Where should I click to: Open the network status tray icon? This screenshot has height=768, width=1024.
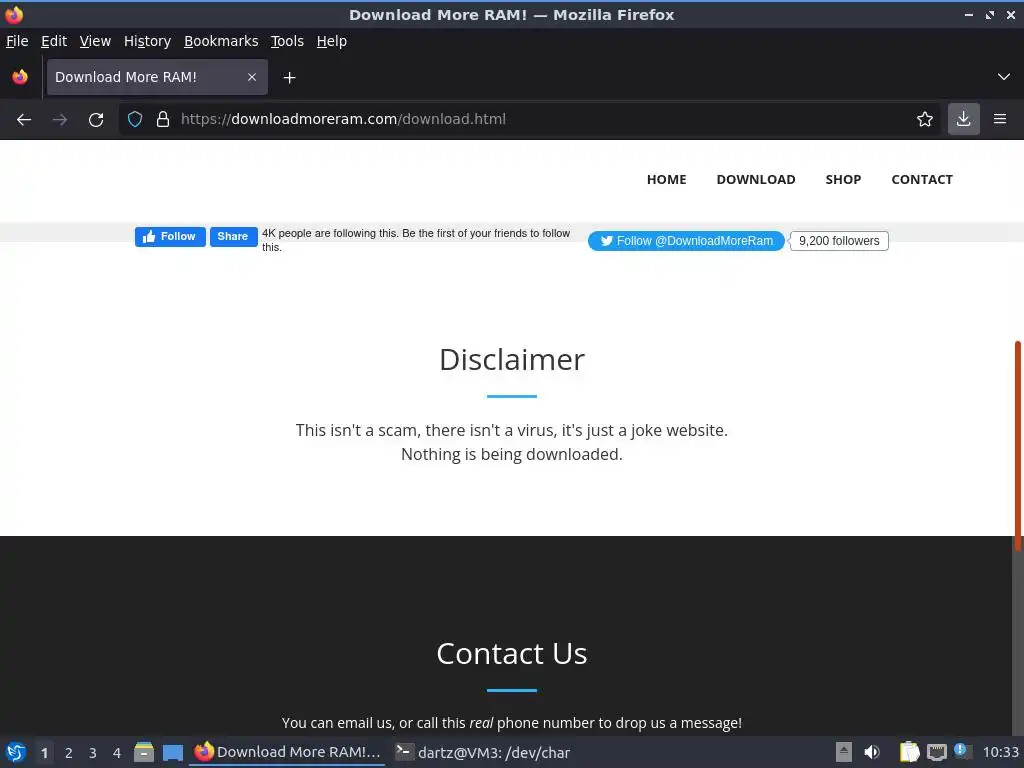coord(936,752)
